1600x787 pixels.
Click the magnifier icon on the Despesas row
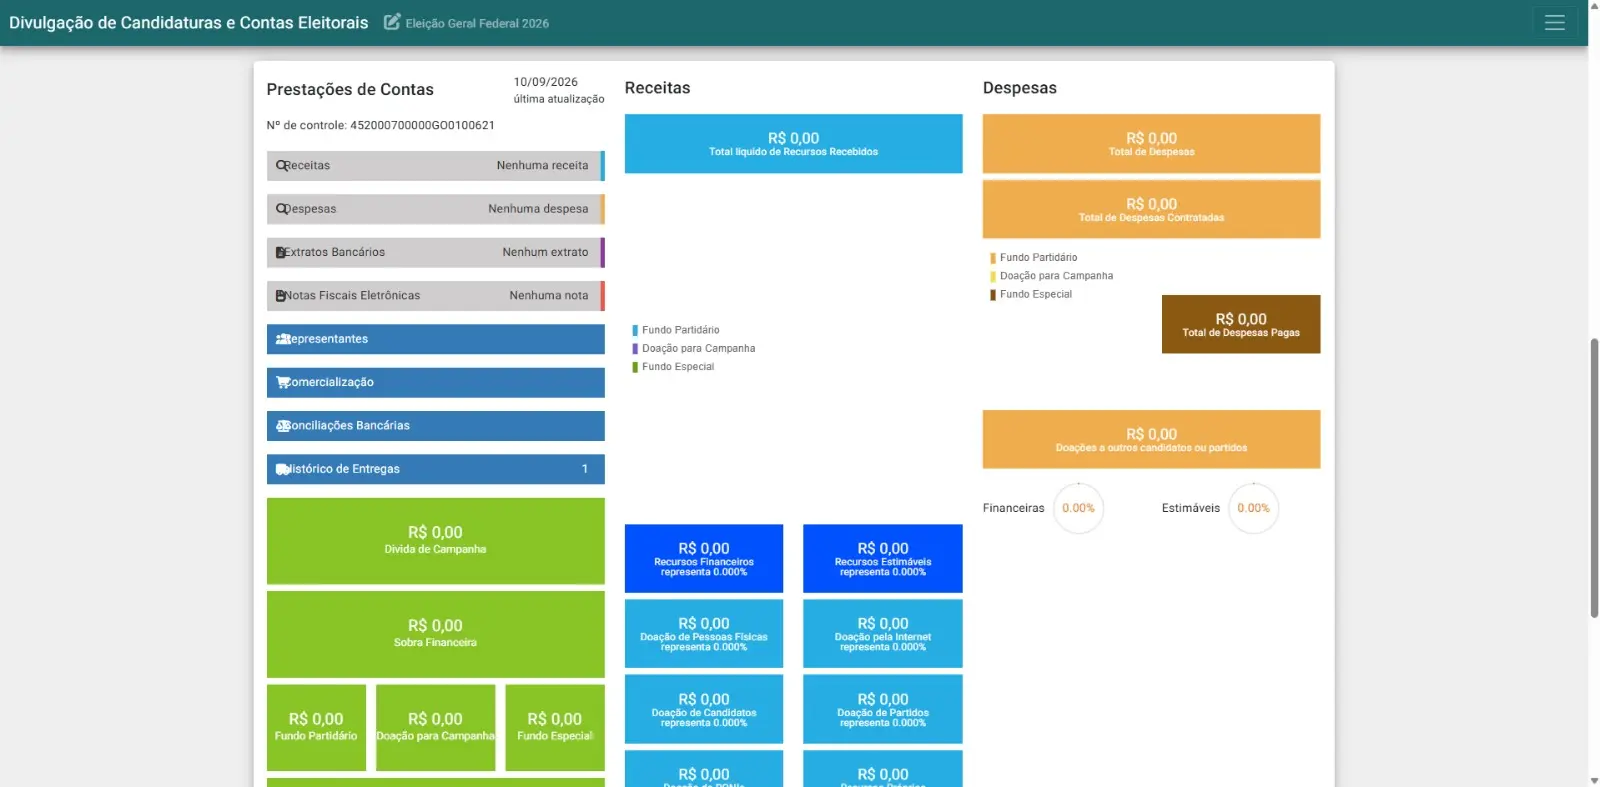click(x=282, y=209)
